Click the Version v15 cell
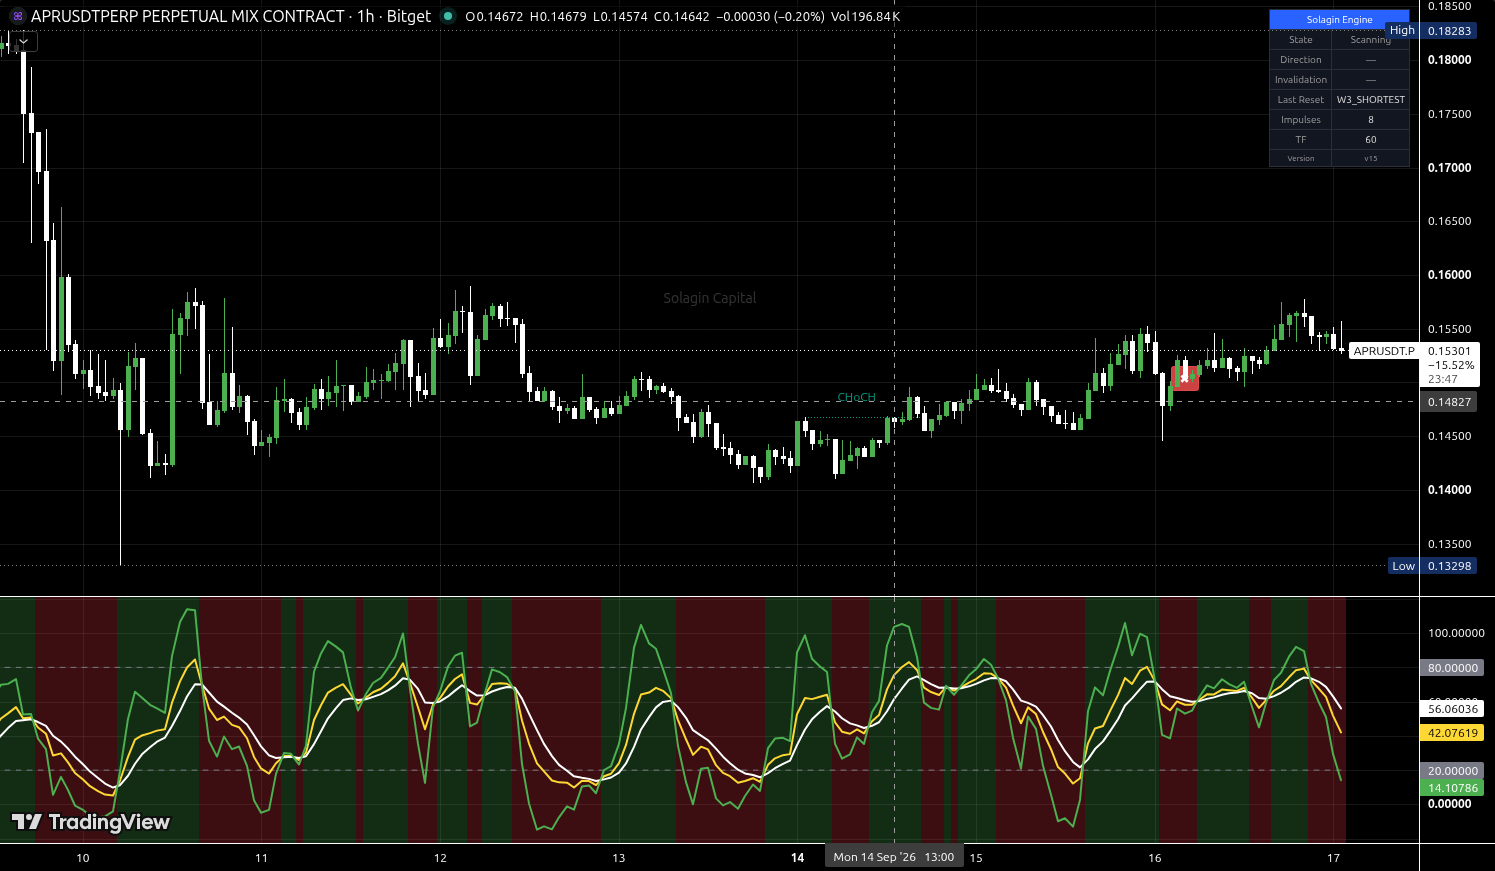This screenshot has height=871, width=1495. tap(1370, 158)
